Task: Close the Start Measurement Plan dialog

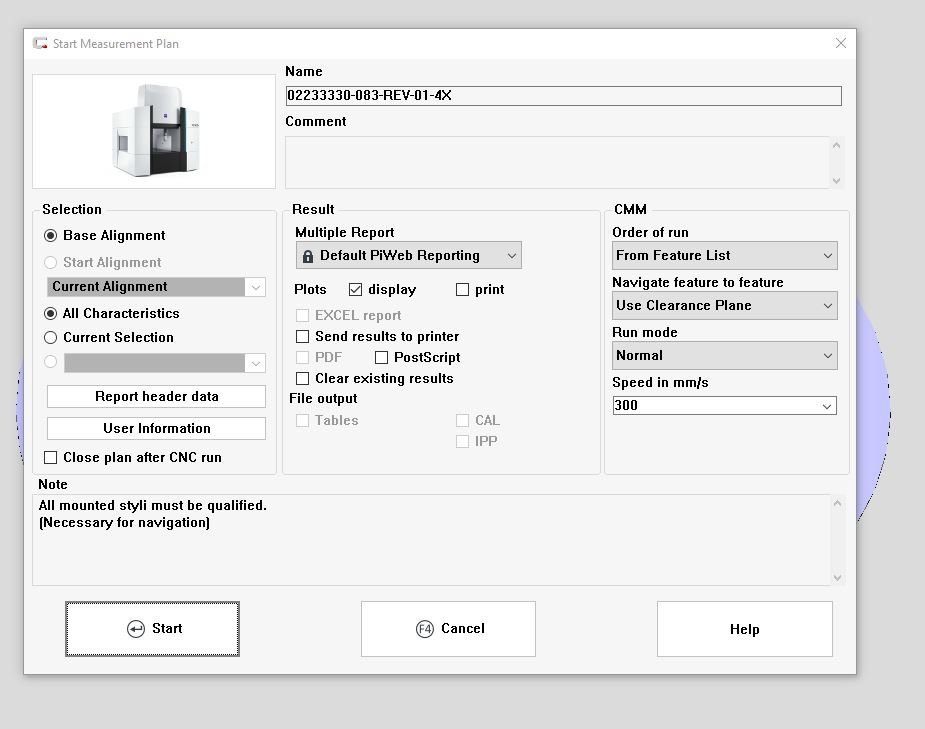Action: click(841, 43)
